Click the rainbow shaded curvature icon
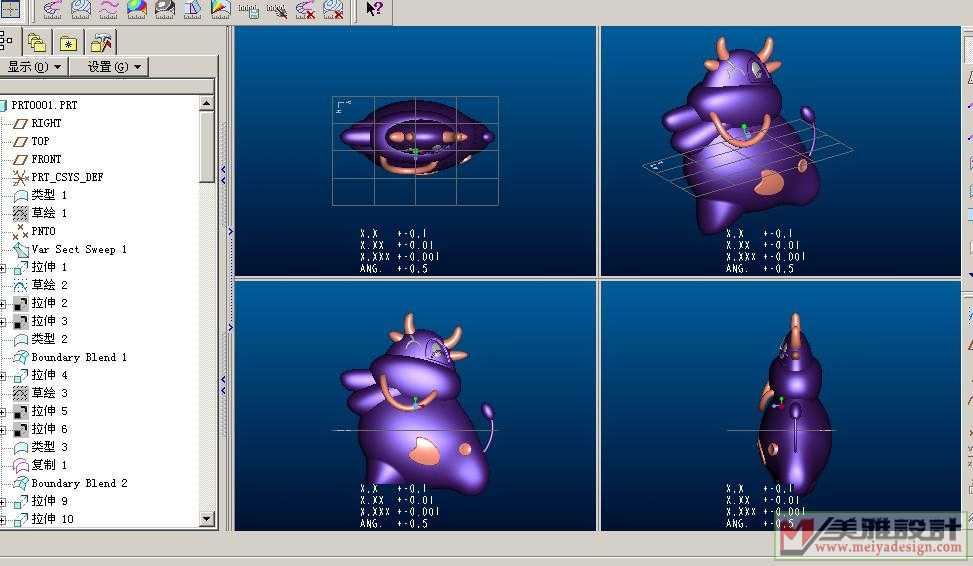 tap(137, 9)
